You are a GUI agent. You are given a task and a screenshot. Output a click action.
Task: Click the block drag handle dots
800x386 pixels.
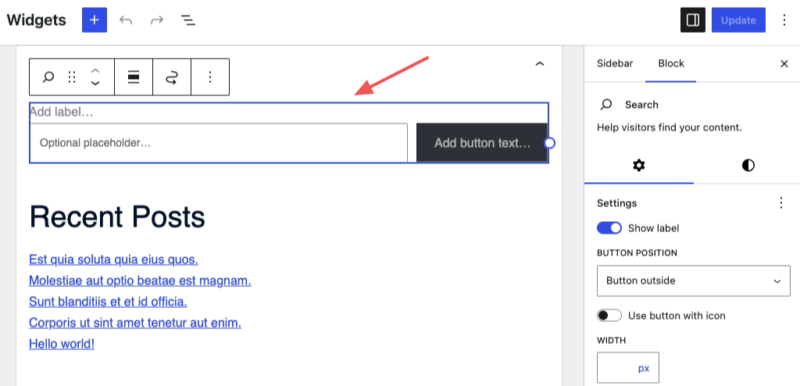(x=72, y=77)
